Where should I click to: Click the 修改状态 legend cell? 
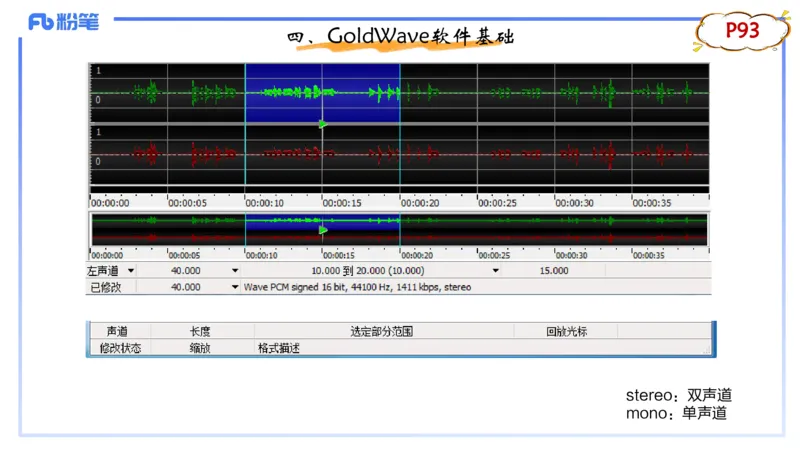pos(120,348)
